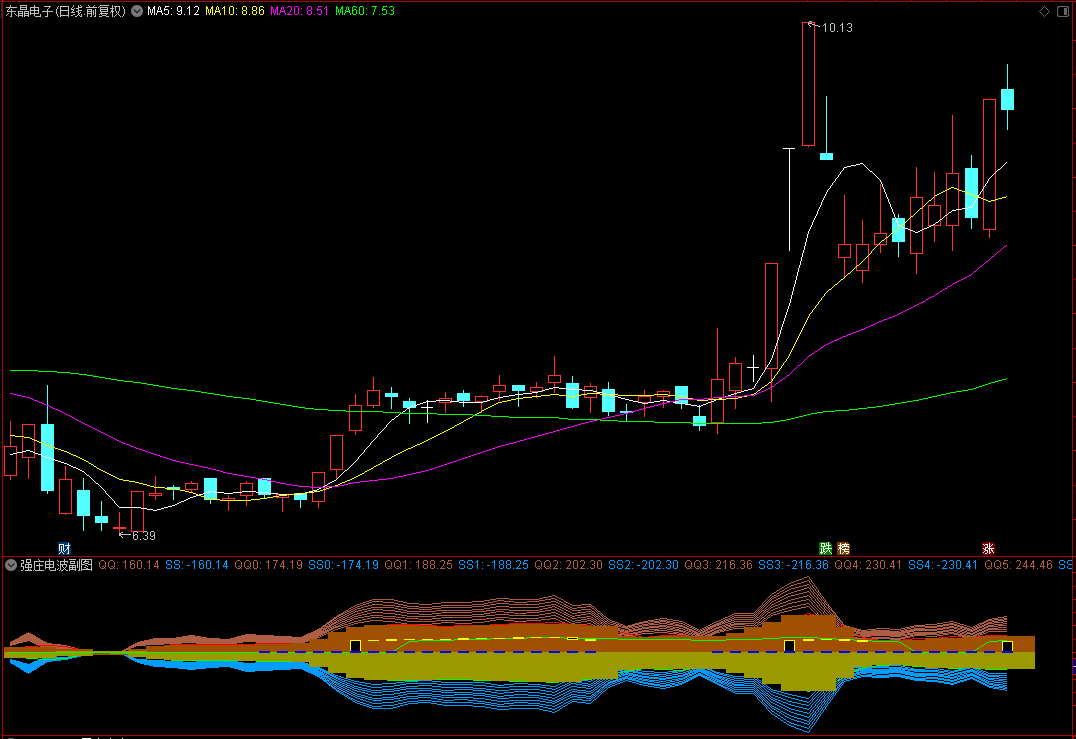Click the QQ4: 230.41 value
The width and height of the screenshot is (1076, 739).
(x=868, y=565)
